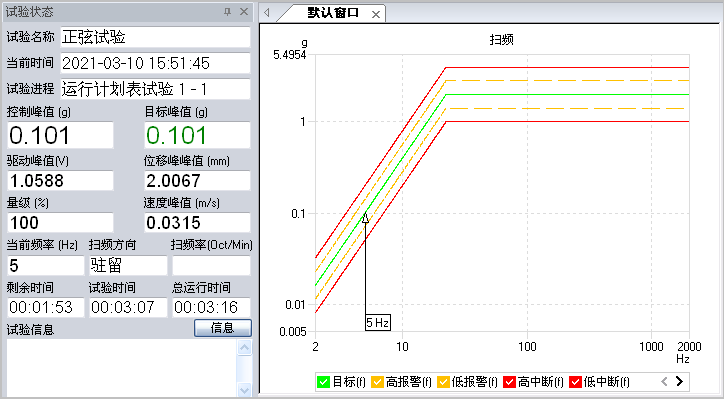
Task: Pin the 试验状态 panel
Action: click(227, 12)
